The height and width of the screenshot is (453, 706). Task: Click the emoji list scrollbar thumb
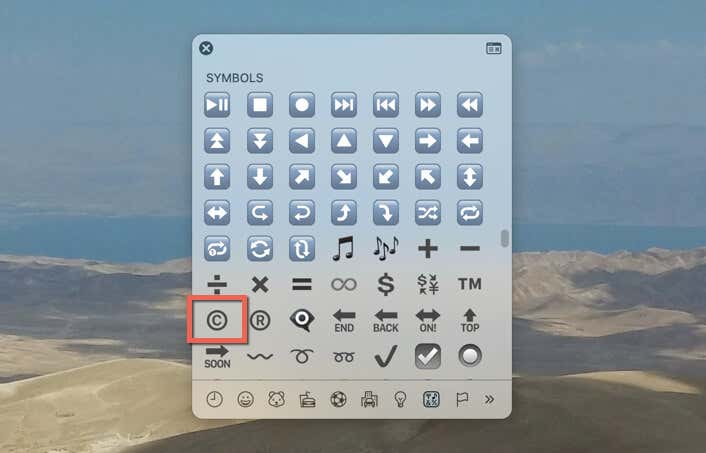(x=505, y=239)
